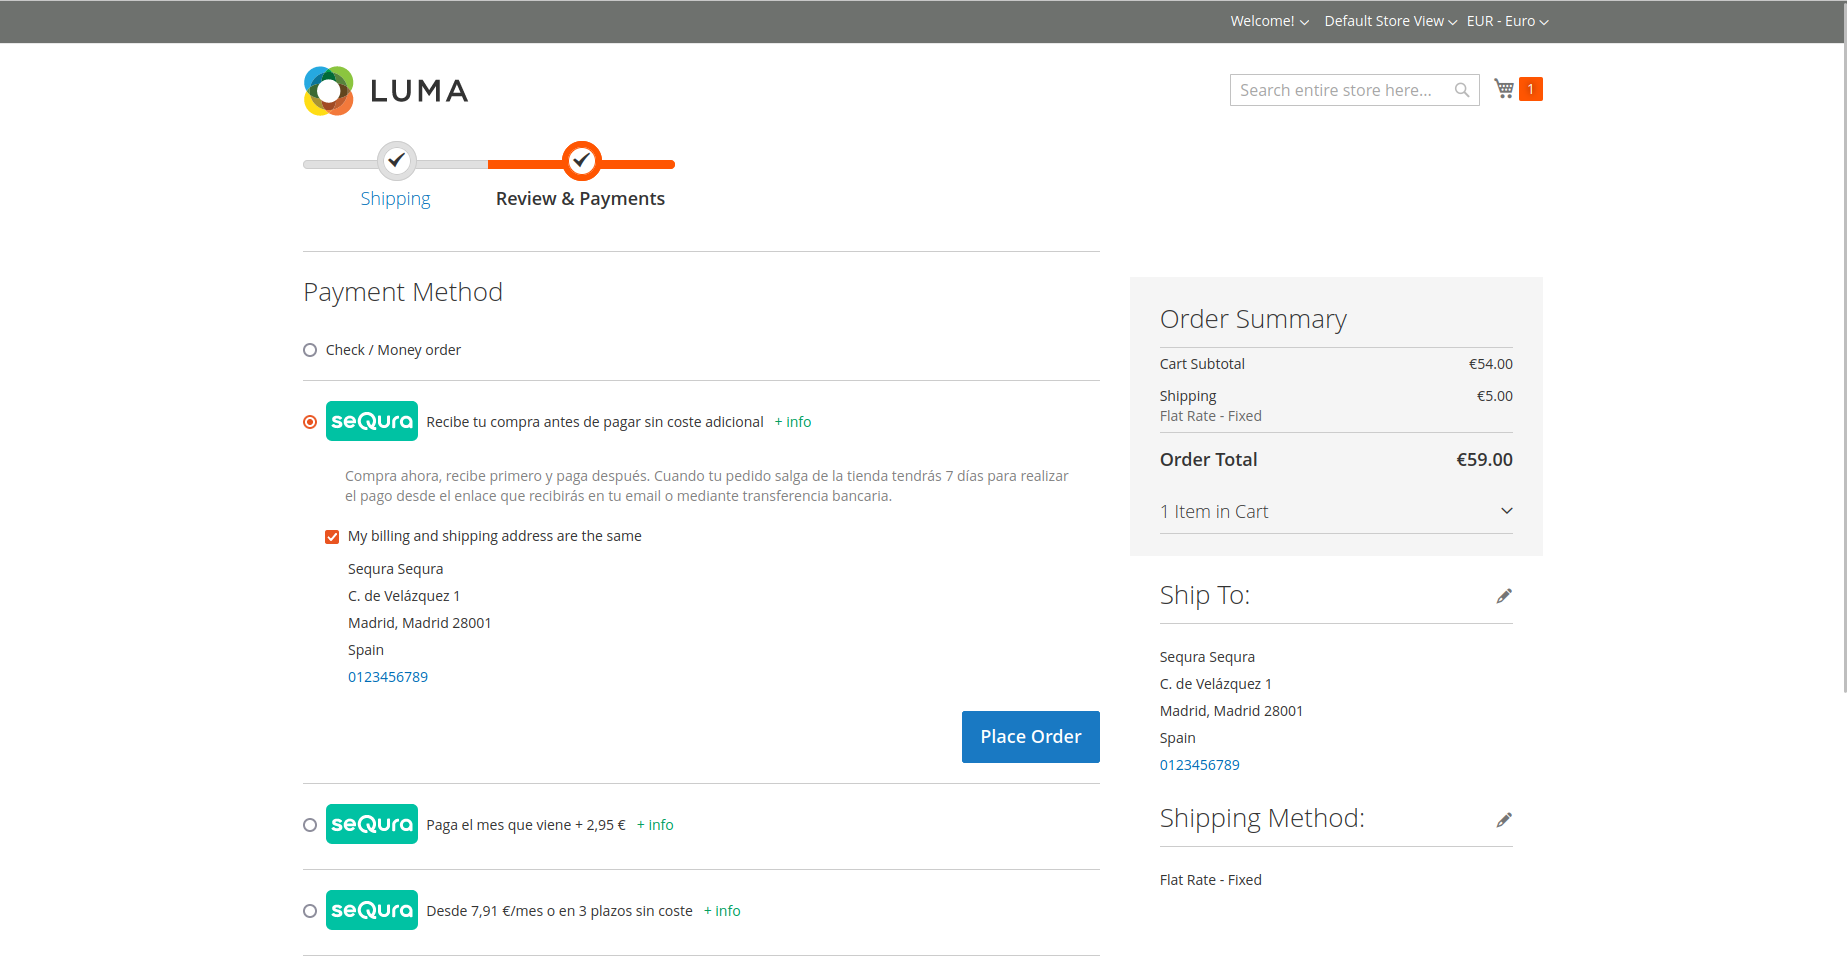Click the page vertical scrollbar
1847x968 pixels.
click(x=1843, y=346)
